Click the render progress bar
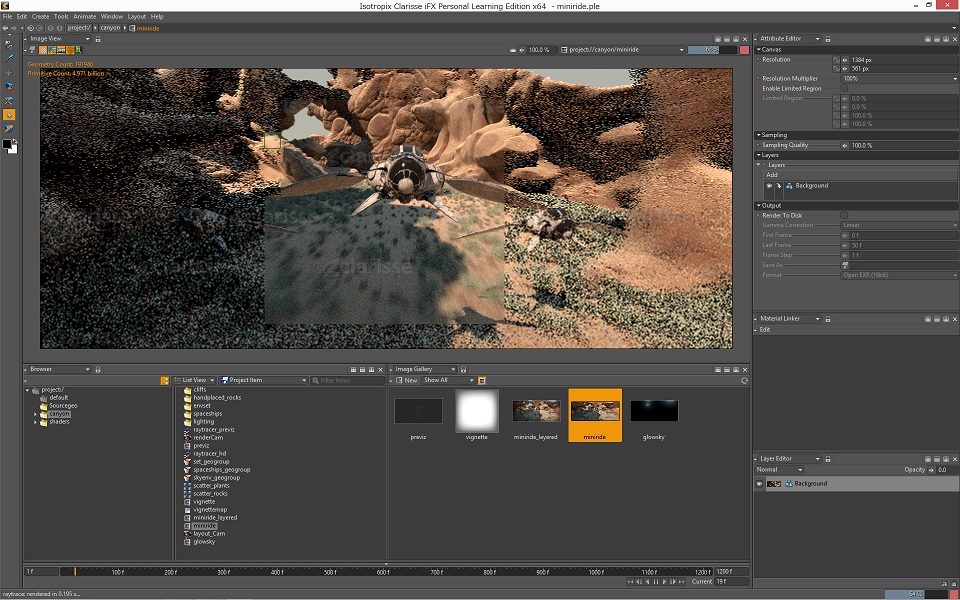Image resolution: width=960 pixels, height=600 pixels. coord(712,50)
